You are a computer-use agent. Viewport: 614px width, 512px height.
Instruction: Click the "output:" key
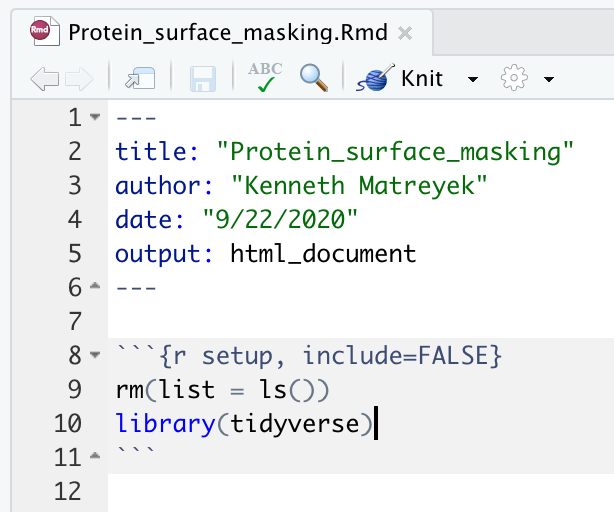point(164,254)
